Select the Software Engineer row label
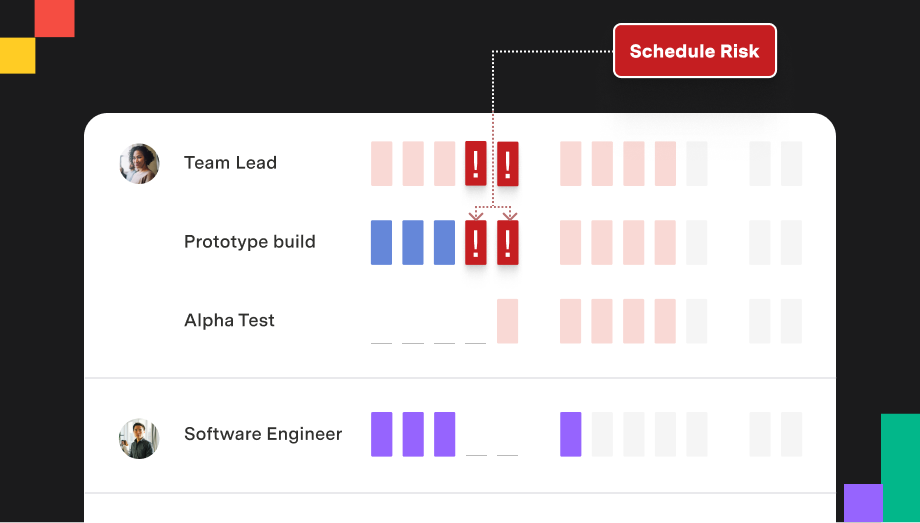This screenshot has height=523, width=920. [263, 434]
